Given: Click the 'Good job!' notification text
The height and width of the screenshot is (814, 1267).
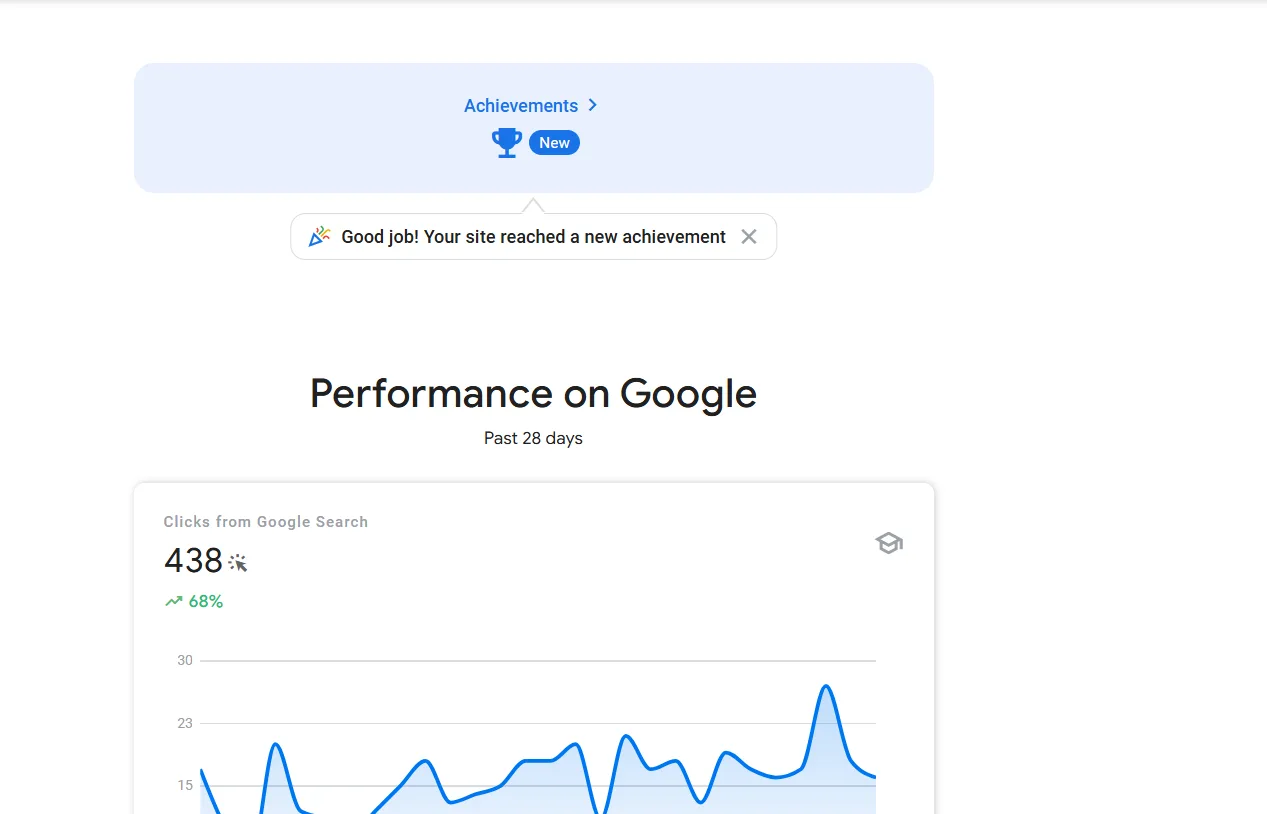Looking at the screenshot, I should pos(532,237).
